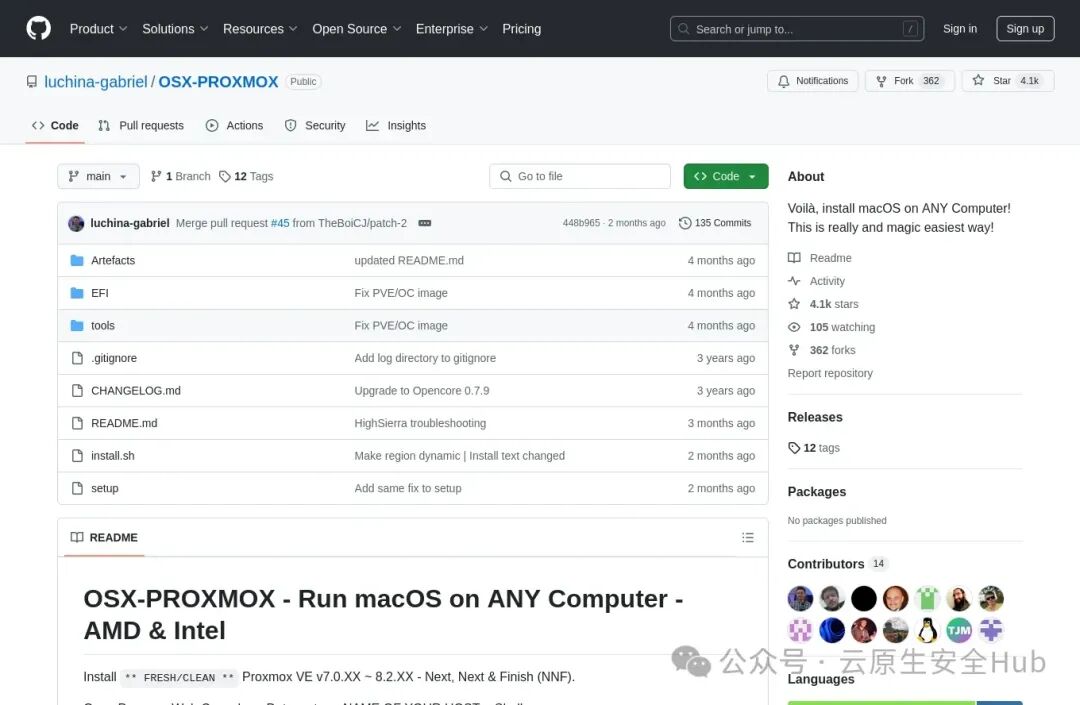Open 4.1k stars link
The width and height of the screenshot is (1080, 705).
point(823,304)
